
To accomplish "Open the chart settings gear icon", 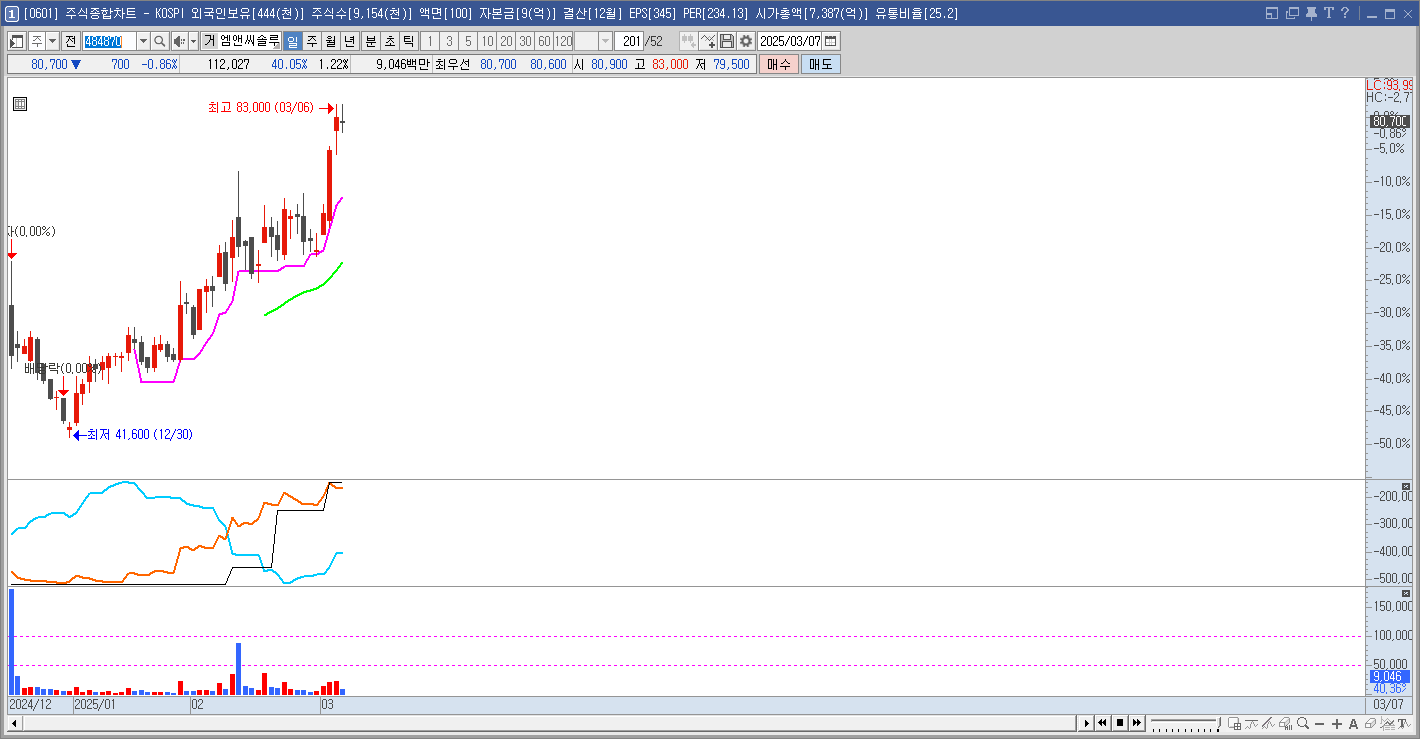I will click(745, 41).
